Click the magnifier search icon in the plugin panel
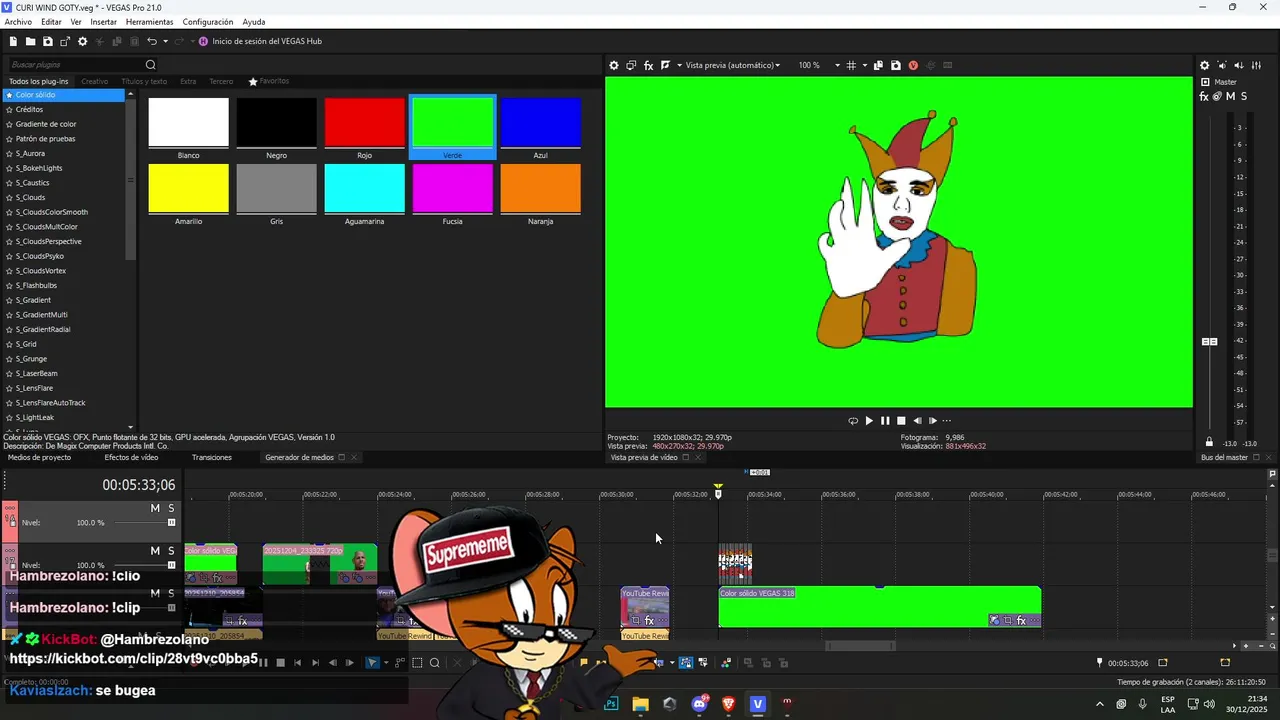Screen dimensions: 1280x720 click(x=151, y=65)
